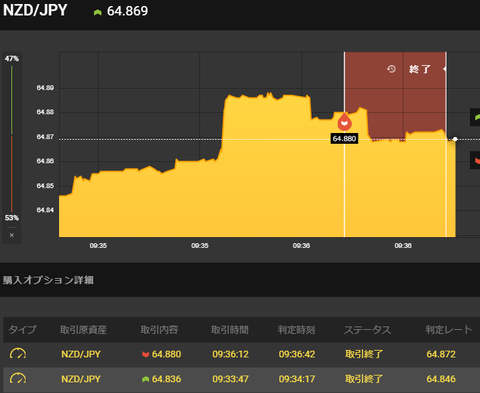
Task: Click gauge icon in the 09:36:12 row
Action: pyautogui.click(x=18, y=354)
